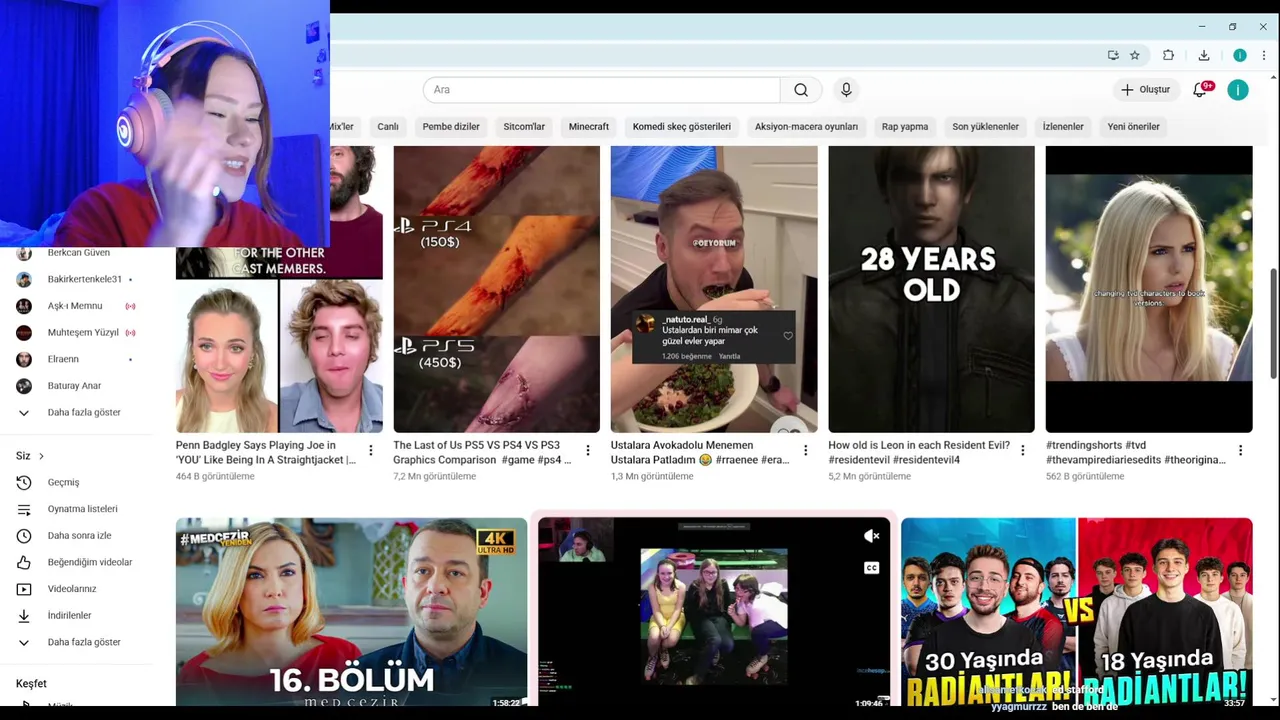Select the Son yüklenenler chip
The image size is (1280, 720).
(985, 127)
